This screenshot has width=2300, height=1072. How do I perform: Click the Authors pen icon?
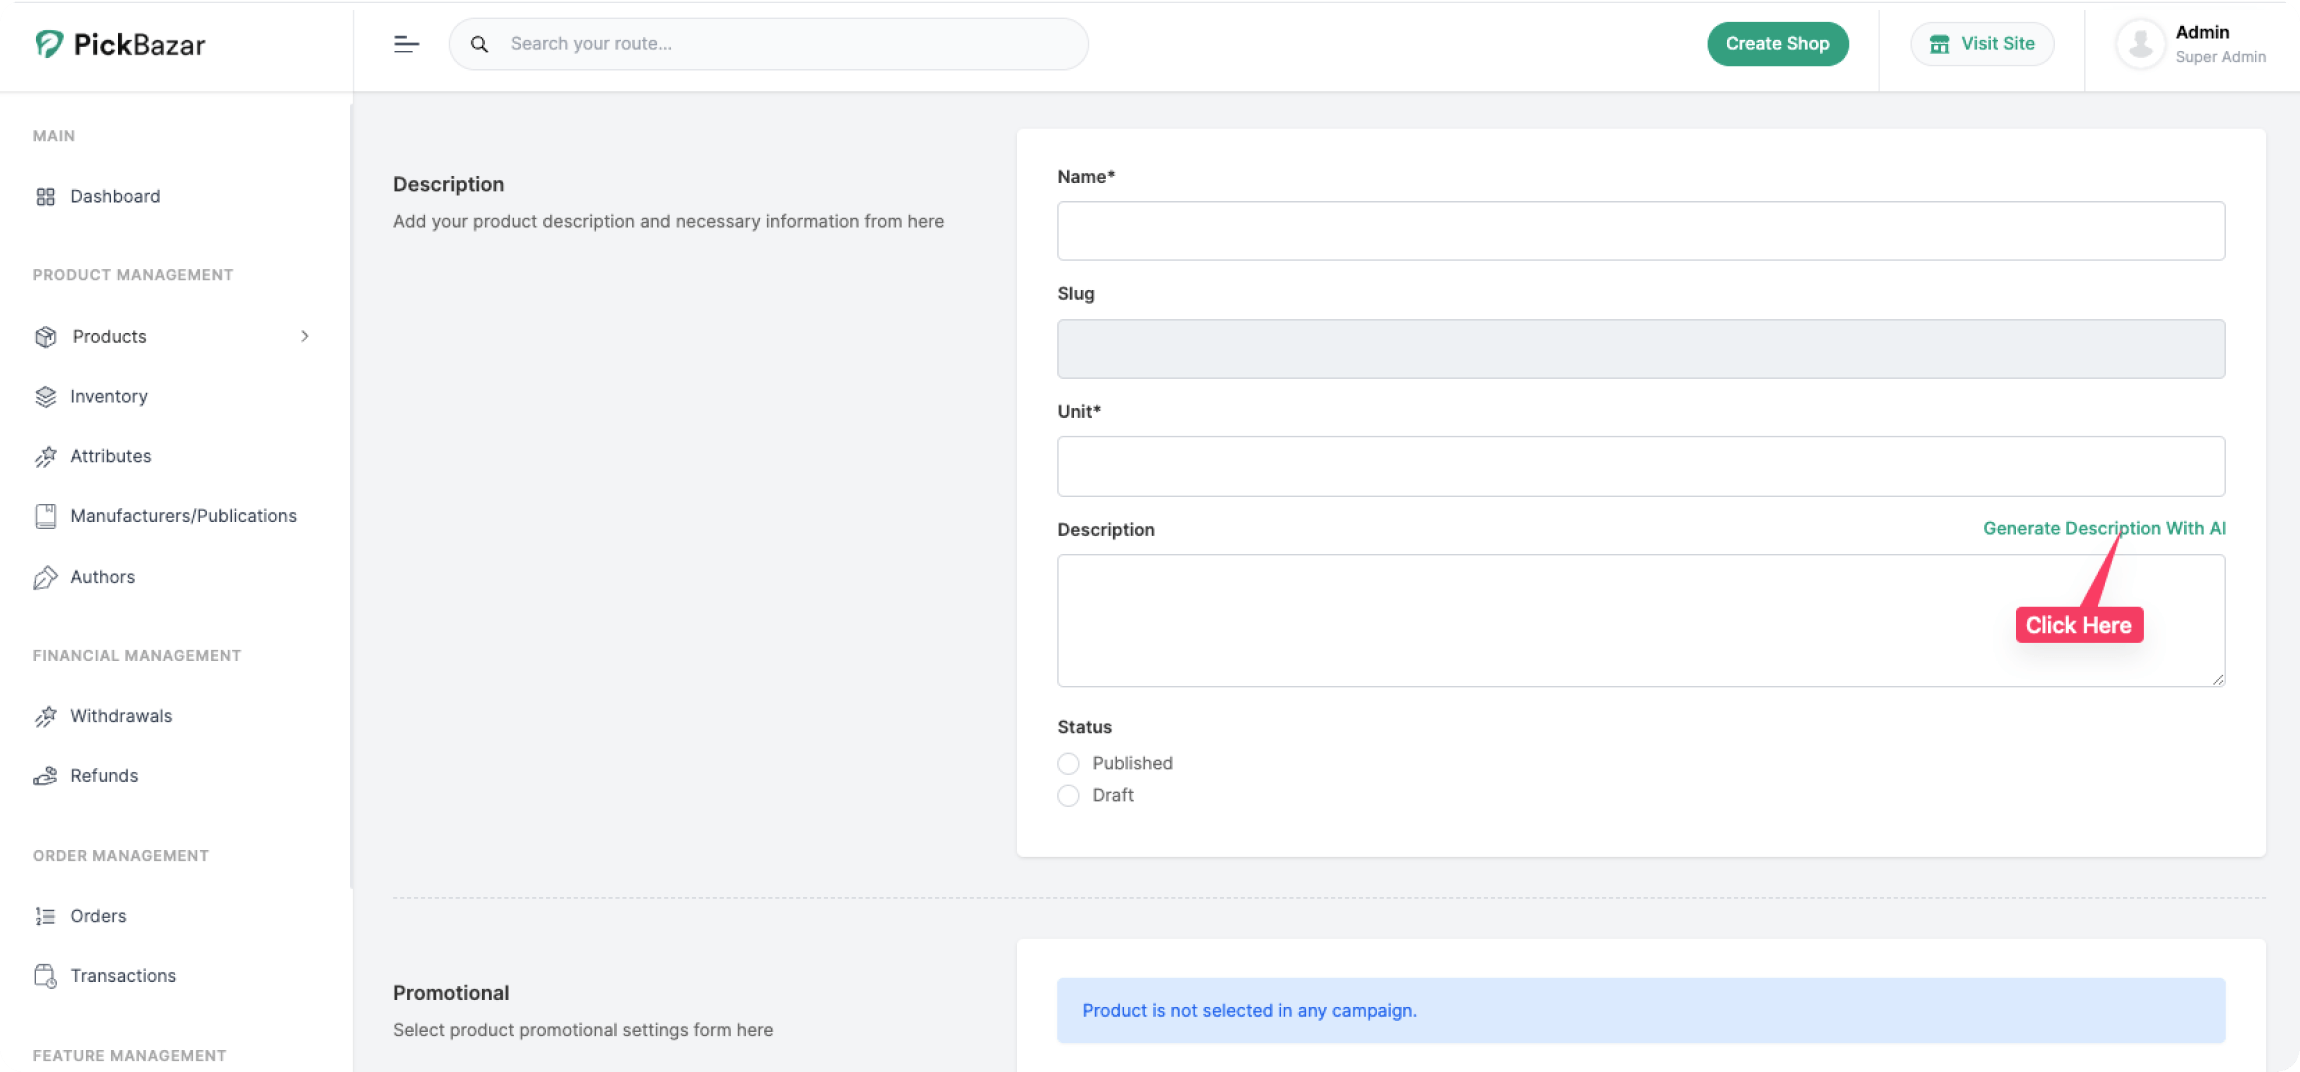click(x=45, y=577)
